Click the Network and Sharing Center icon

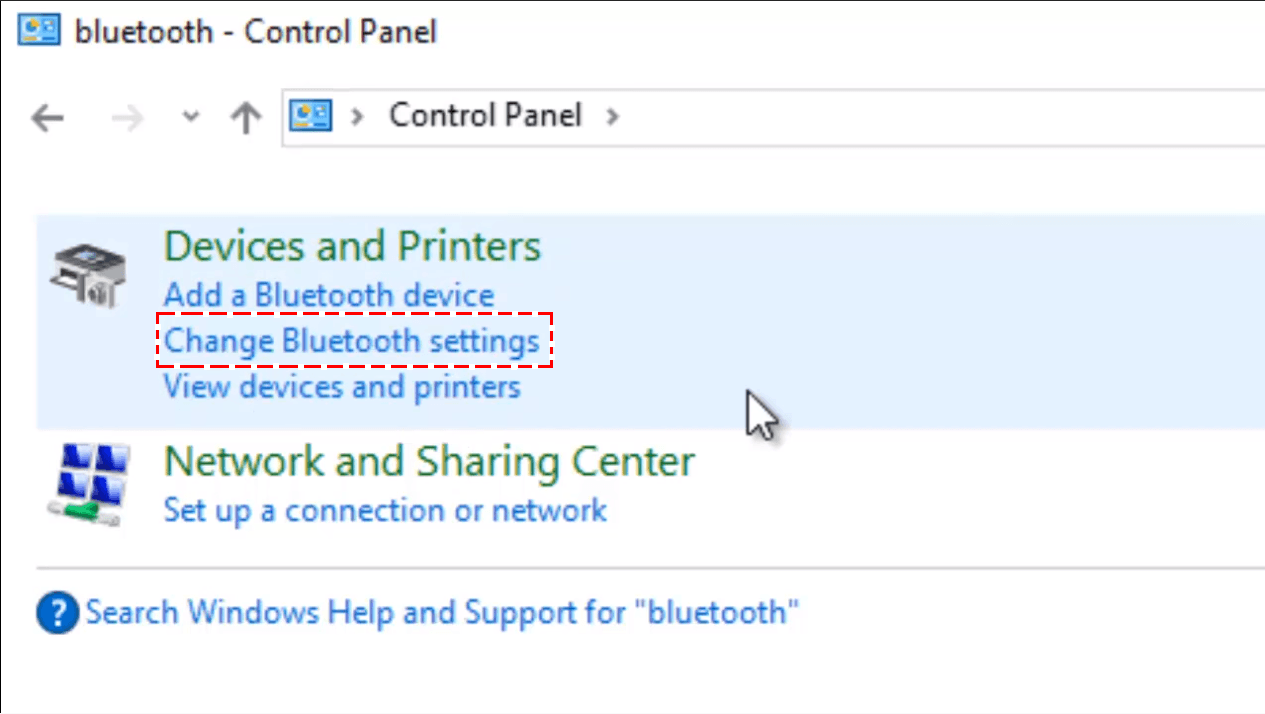click(88, 483)
